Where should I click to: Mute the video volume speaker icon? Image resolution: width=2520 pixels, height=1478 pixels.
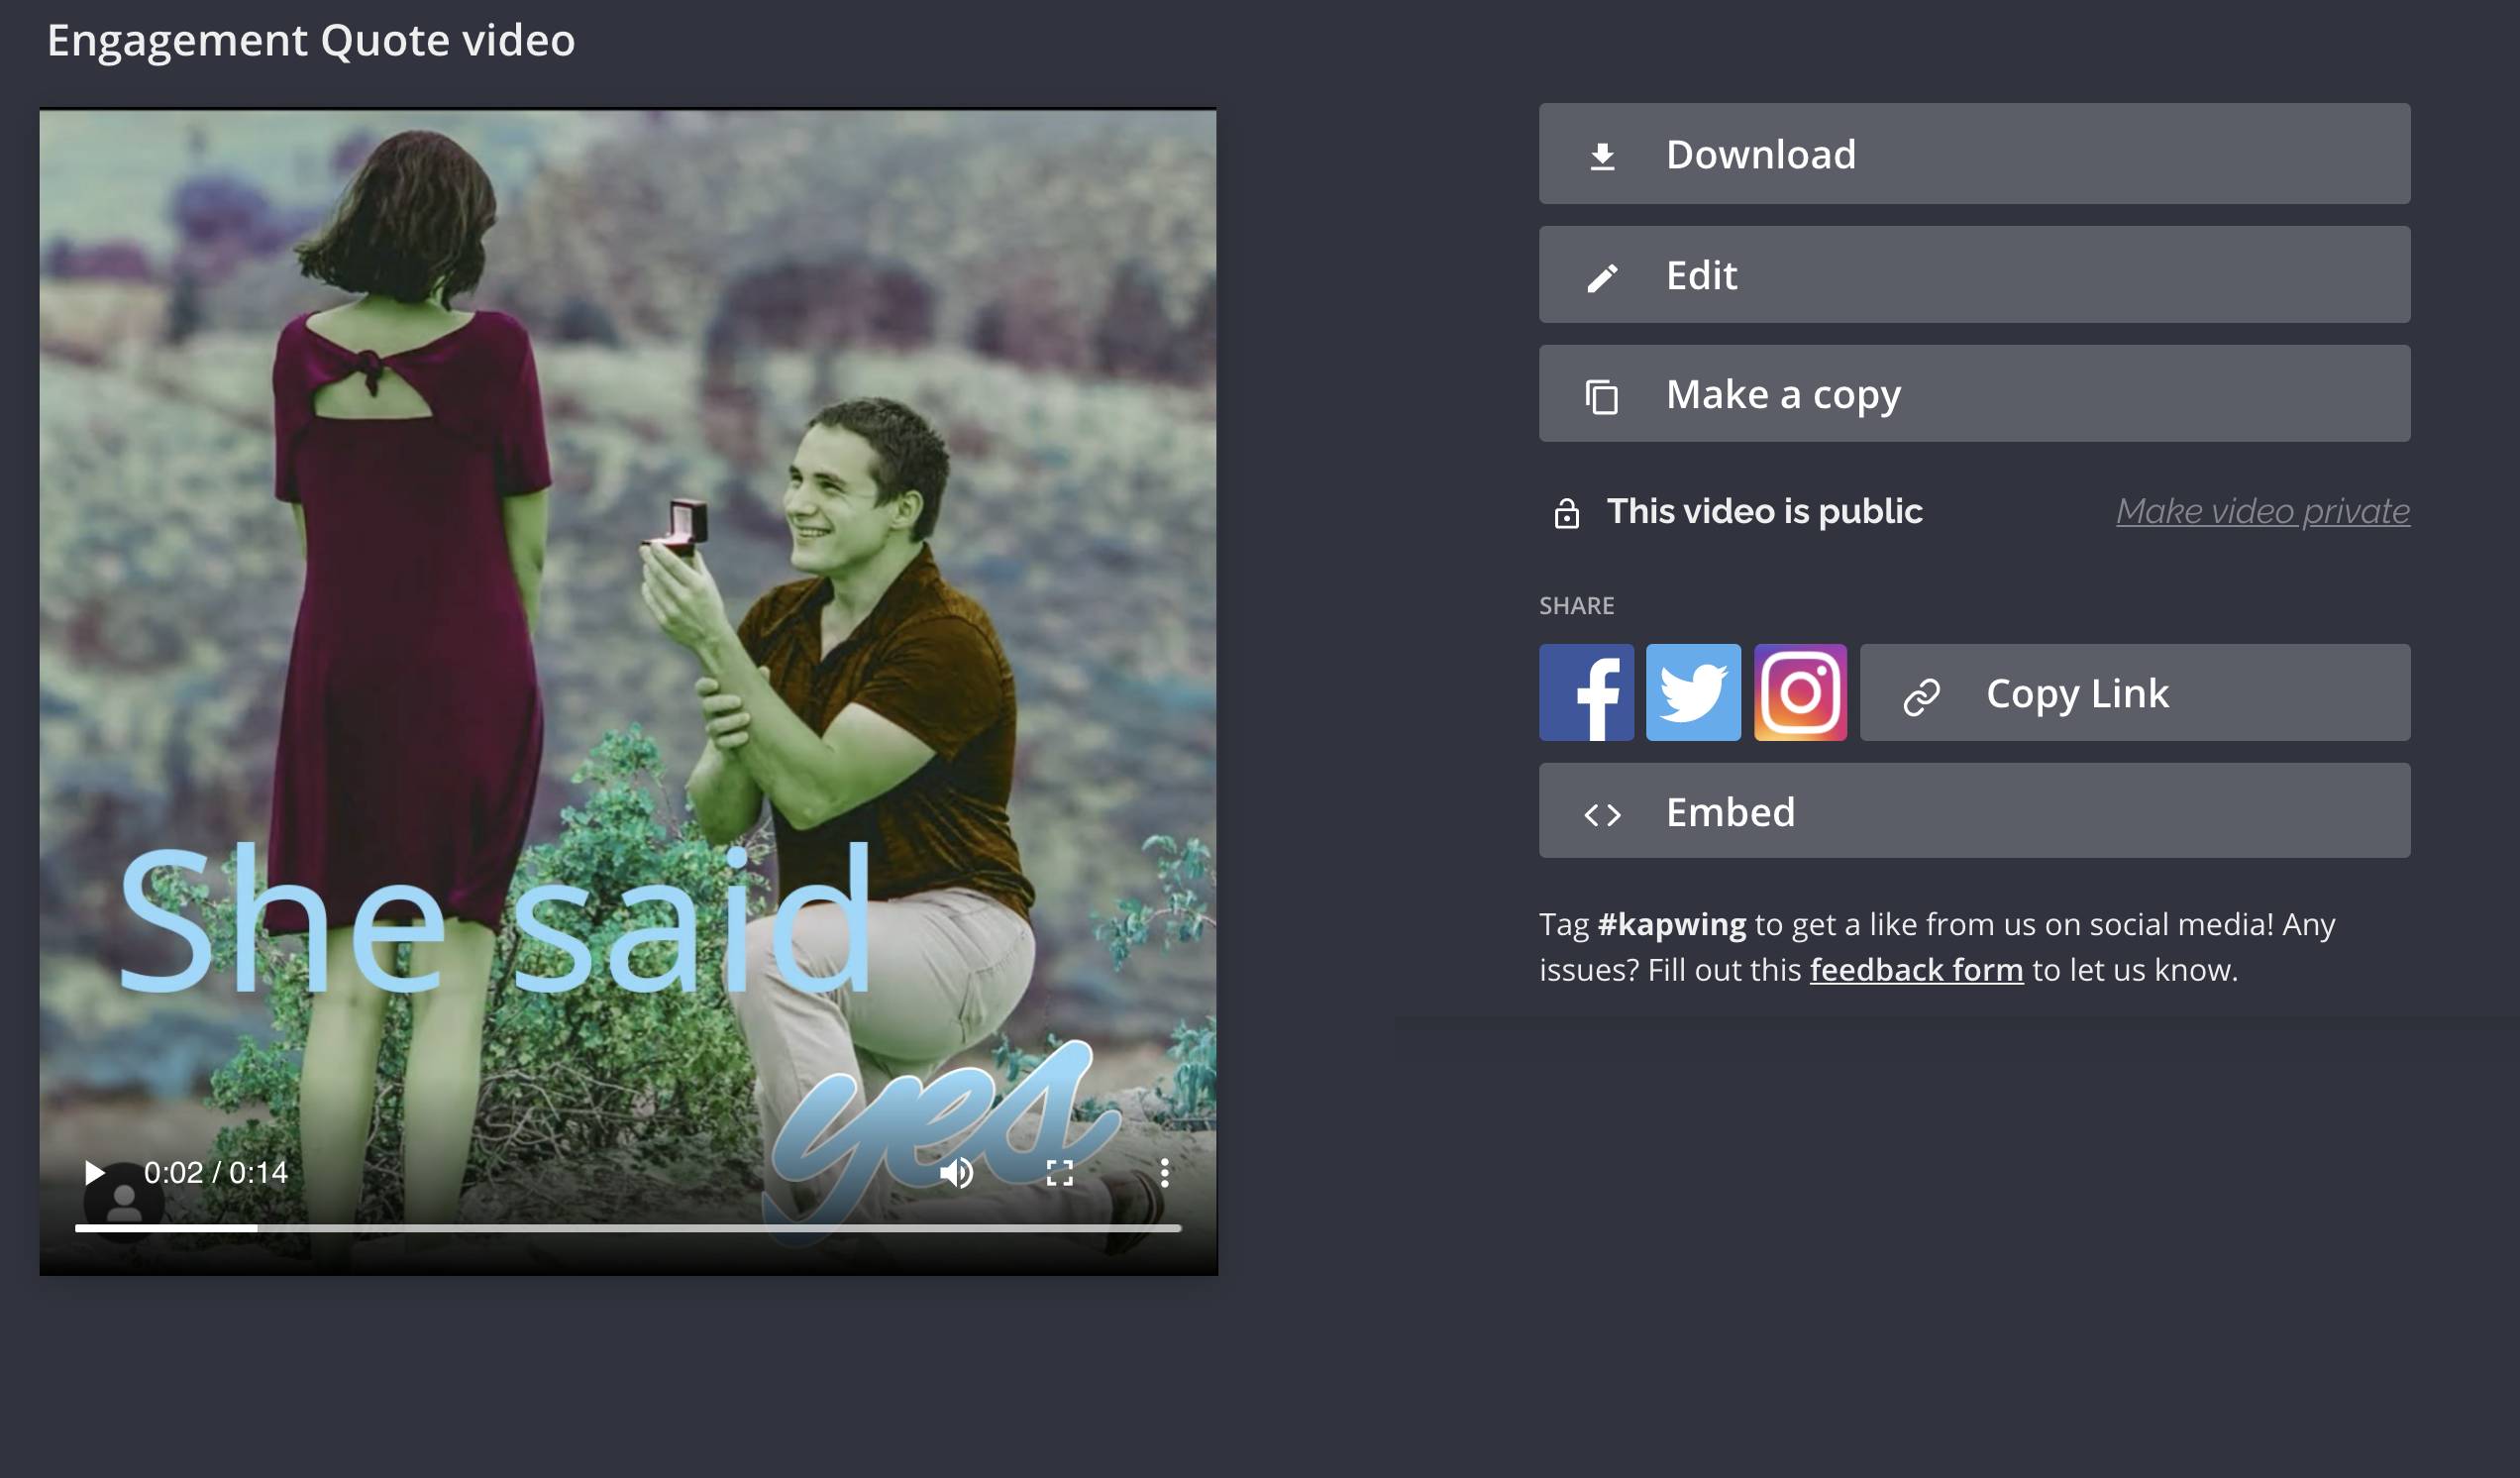click(x=956, y=1172)
